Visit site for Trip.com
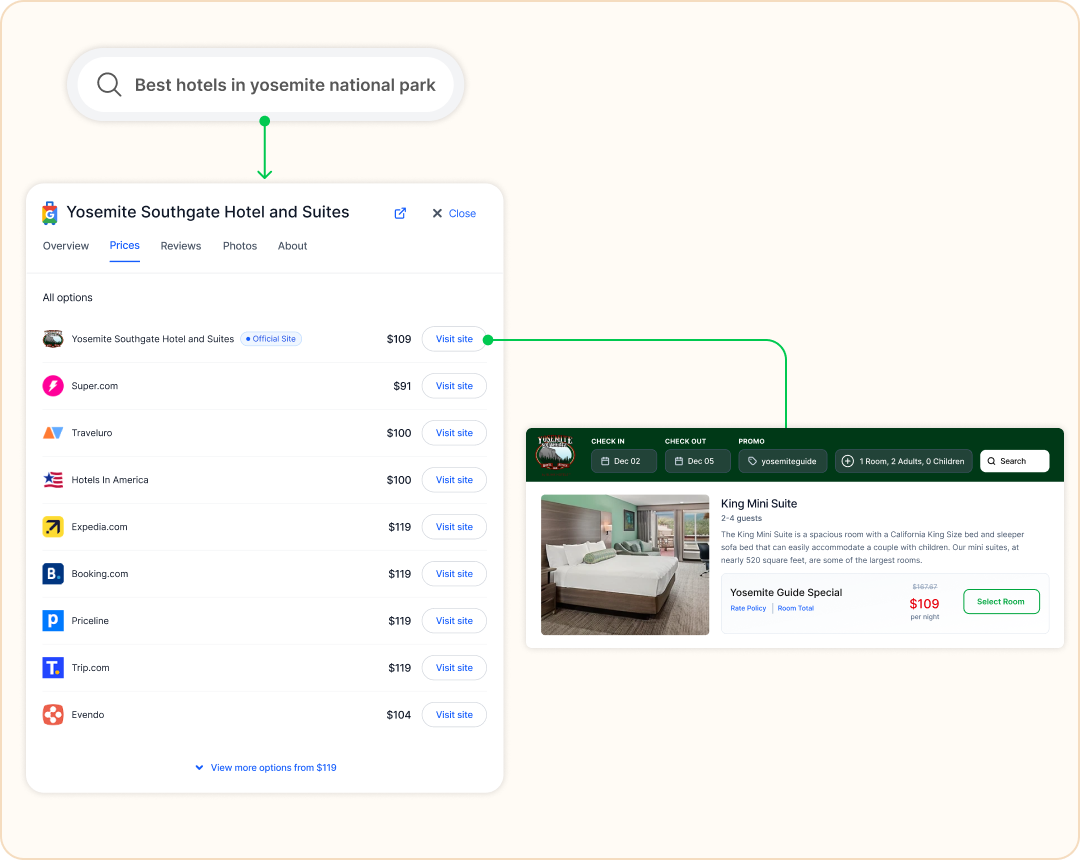 coord(454,667)
